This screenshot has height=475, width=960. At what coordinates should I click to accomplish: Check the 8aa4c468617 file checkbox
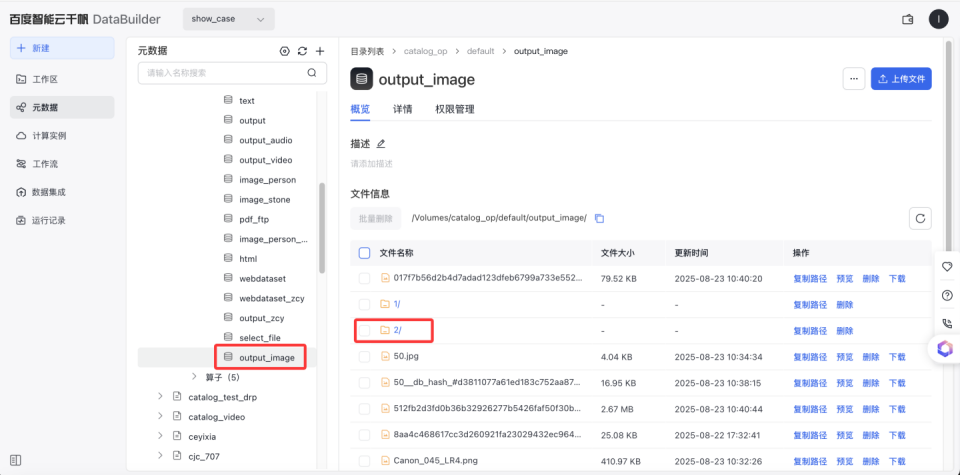point(364,435)
